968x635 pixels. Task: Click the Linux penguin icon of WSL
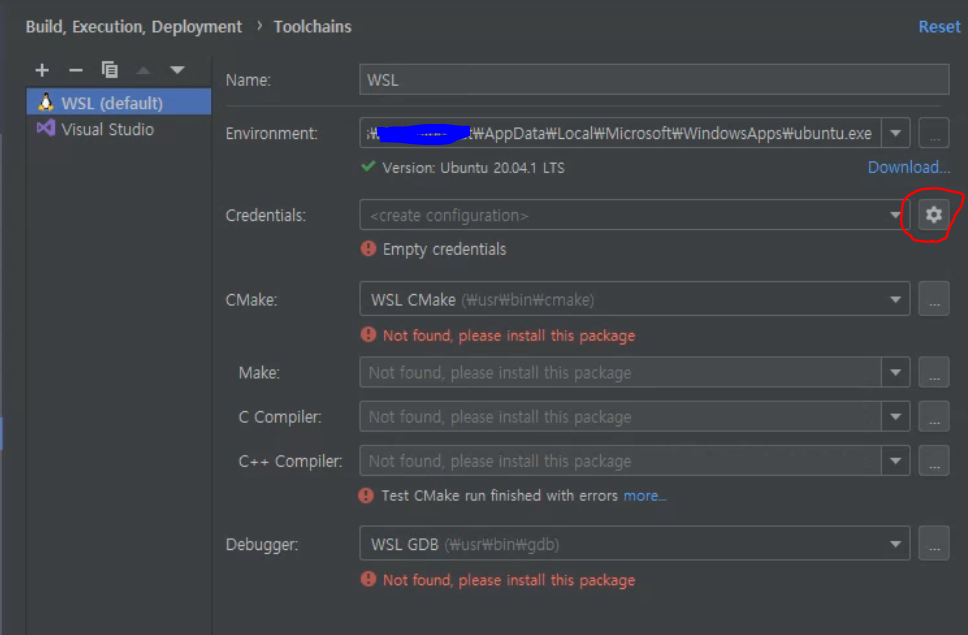tap(46, 102)
